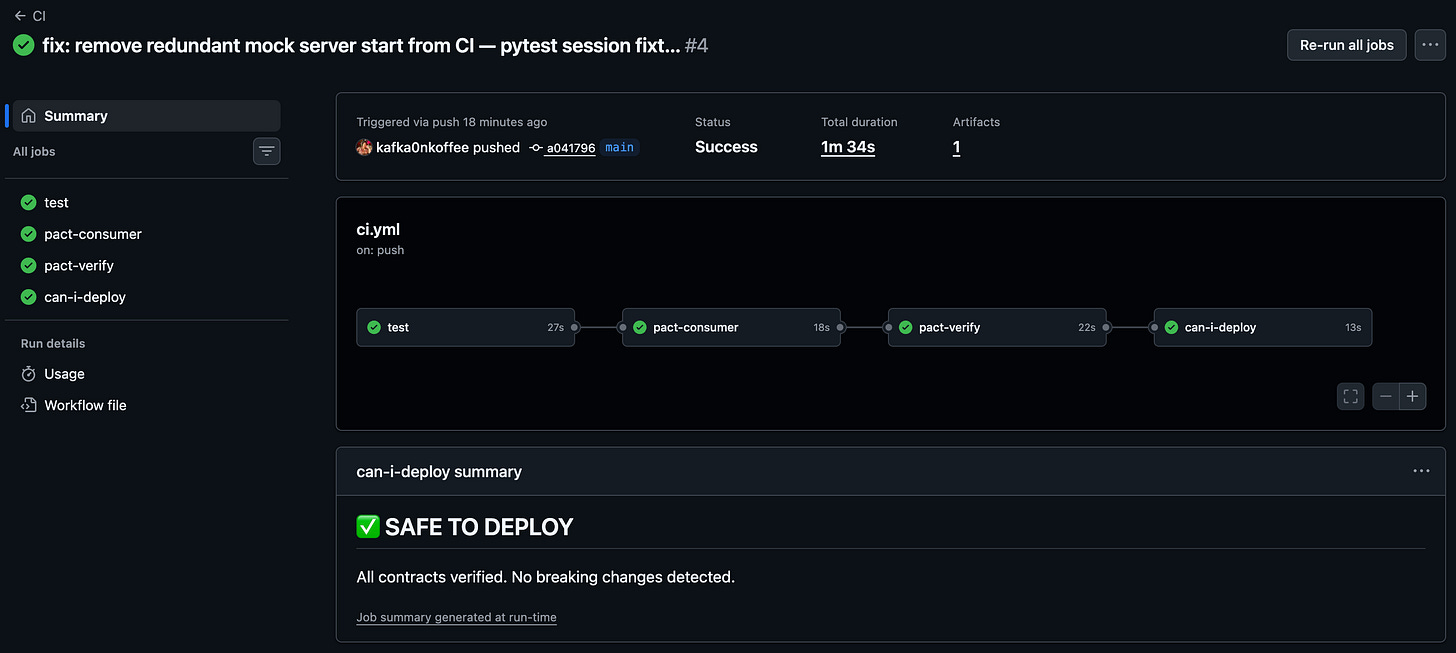Click the 'ci.yml' workflow heading
Screen dimensions: 1456x653
point(378,229)
